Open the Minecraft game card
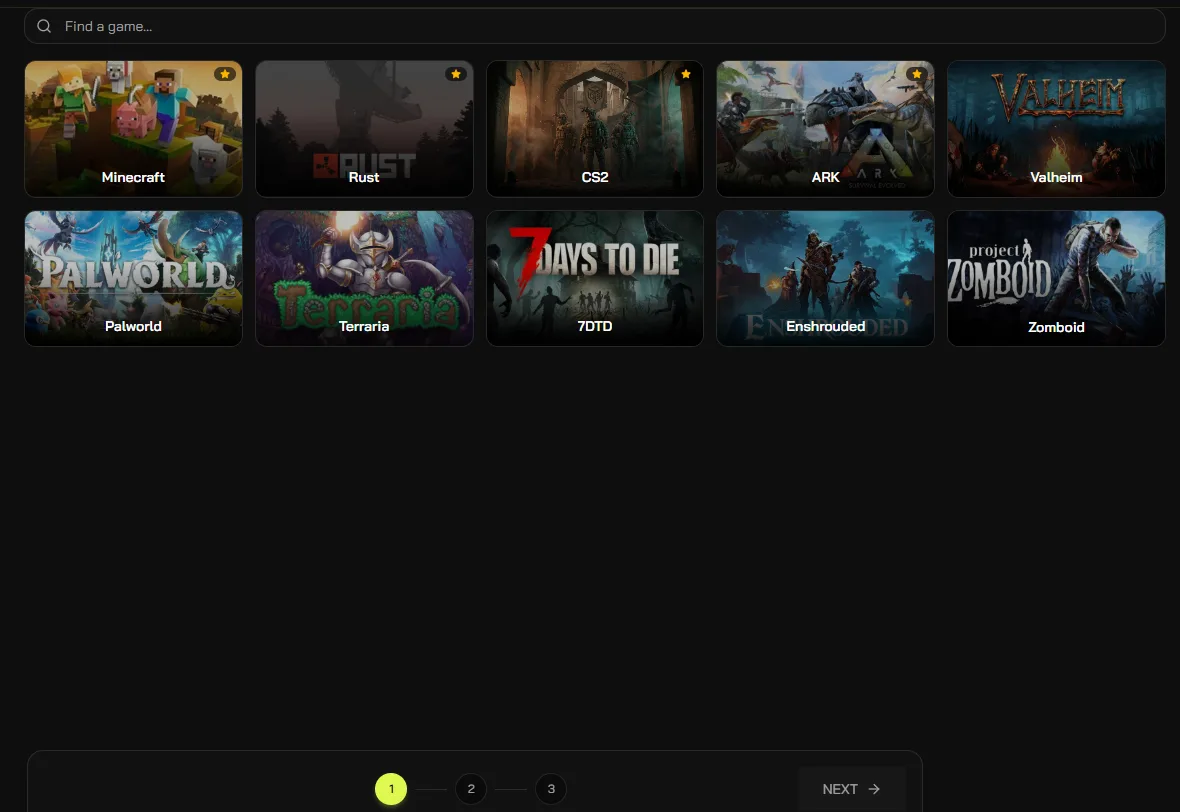 [133, 129]
